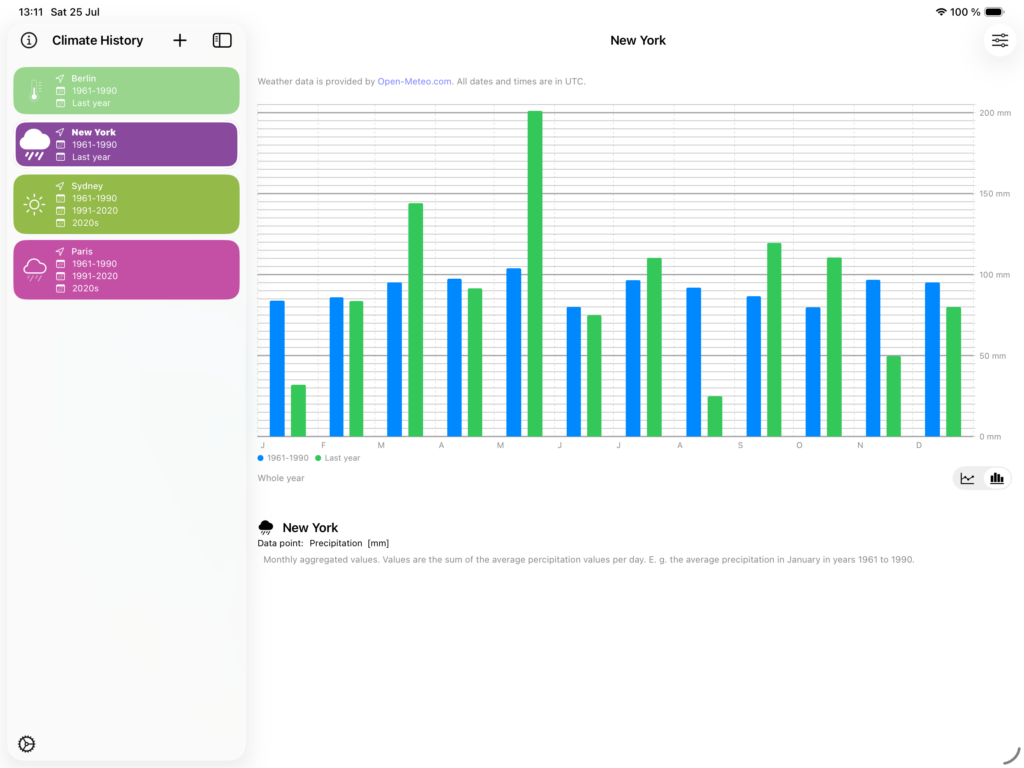Select the Berlin location card
Viewport: 1024px width, 768px height.
[x=127, y=90]
